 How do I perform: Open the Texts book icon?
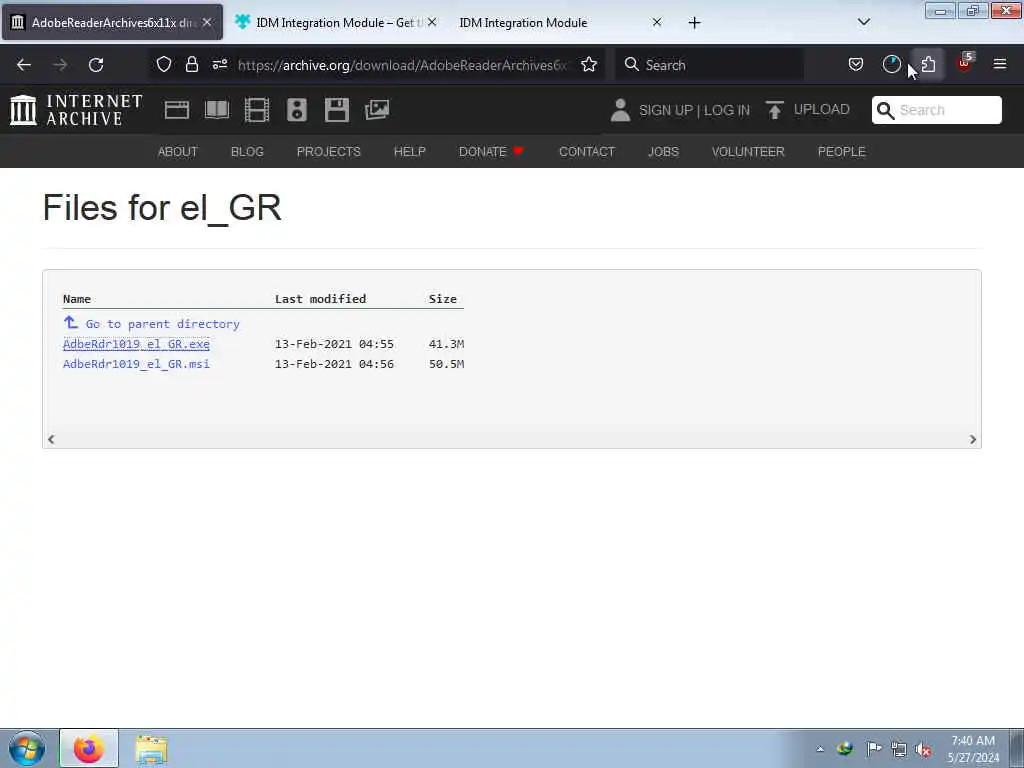coord(217,110)
